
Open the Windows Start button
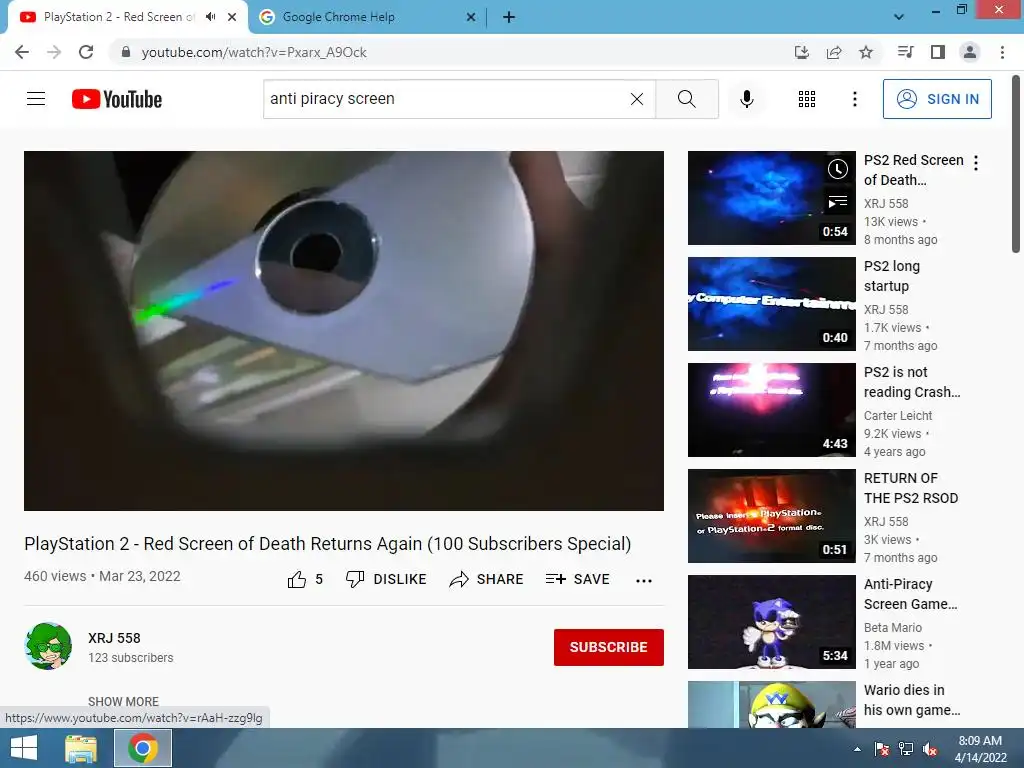(x=24, y=748)
